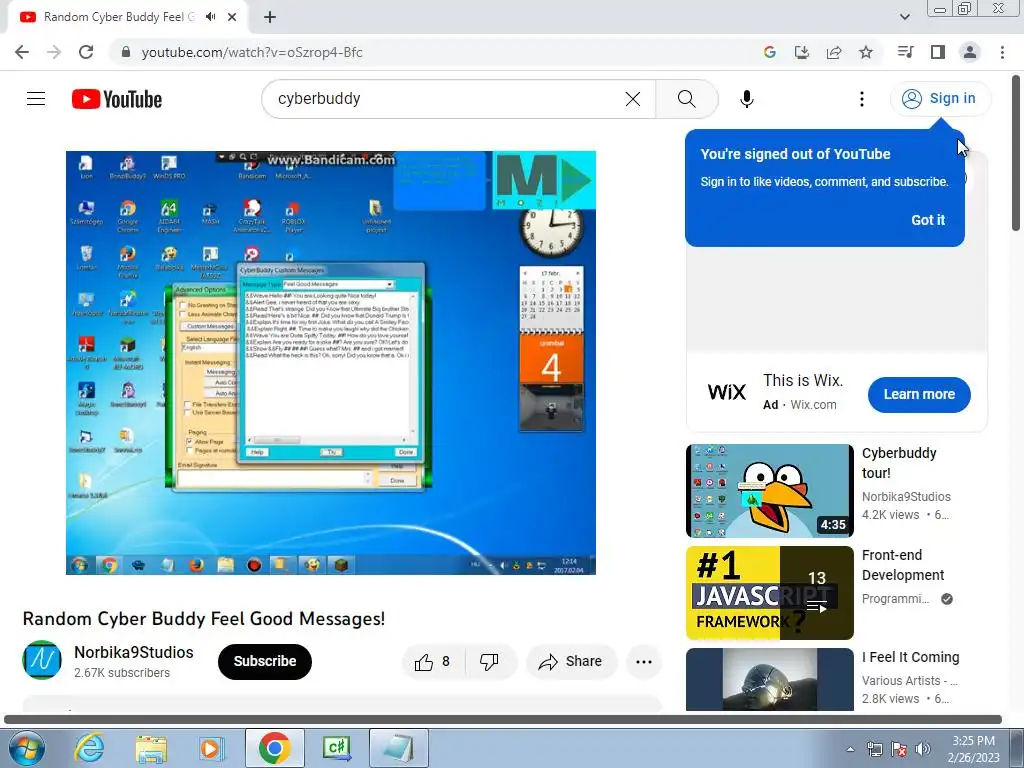This screenshot has width=1024, height=768.
Task: Start voice search with the microphone
Action: pos(746,99)
